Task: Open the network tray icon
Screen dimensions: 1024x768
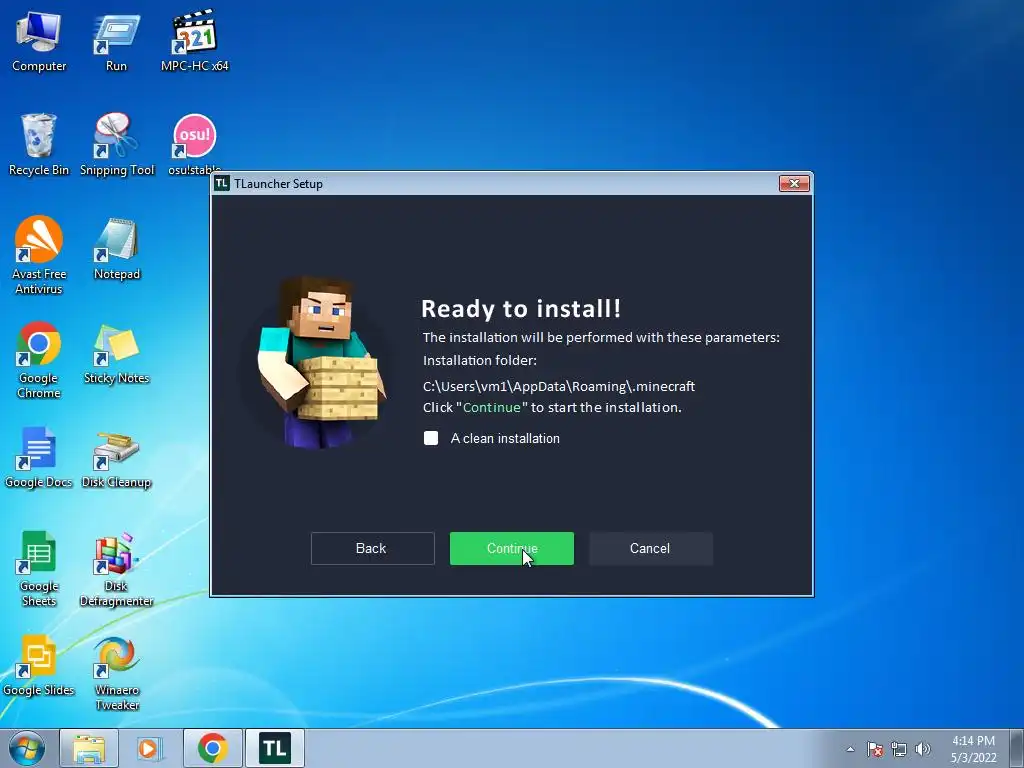Action: tap(899, 749)
